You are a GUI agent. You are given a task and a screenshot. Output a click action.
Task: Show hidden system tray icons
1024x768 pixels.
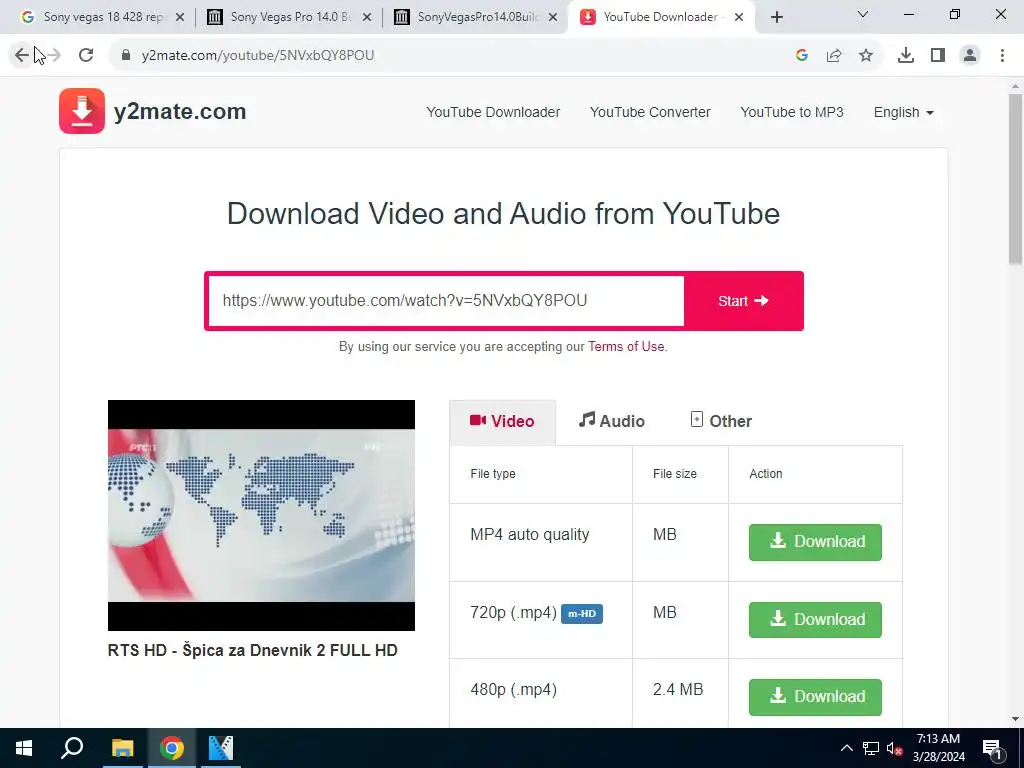tap(846, 748)
